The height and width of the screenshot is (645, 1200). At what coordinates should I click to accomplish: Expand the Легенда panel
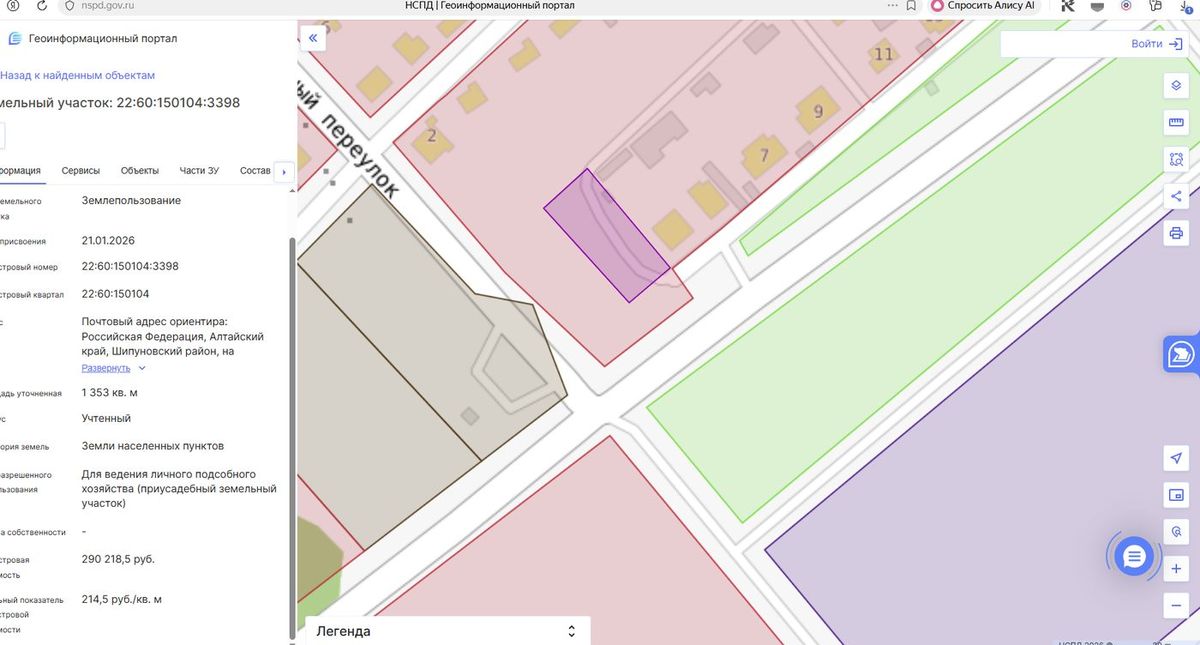pyautogui.click(x=571, y=631)
